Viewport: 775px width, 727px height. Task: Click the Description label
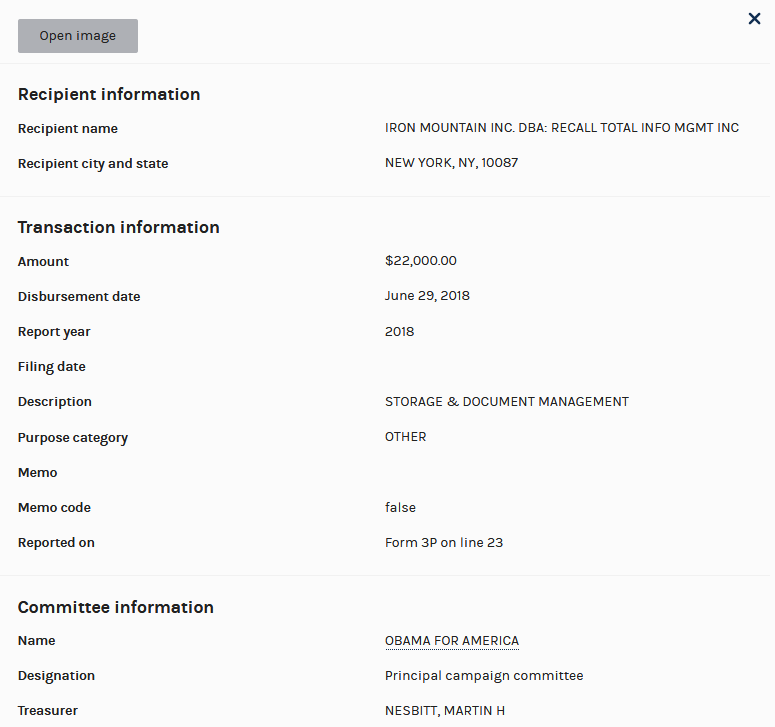click(55, 402)
